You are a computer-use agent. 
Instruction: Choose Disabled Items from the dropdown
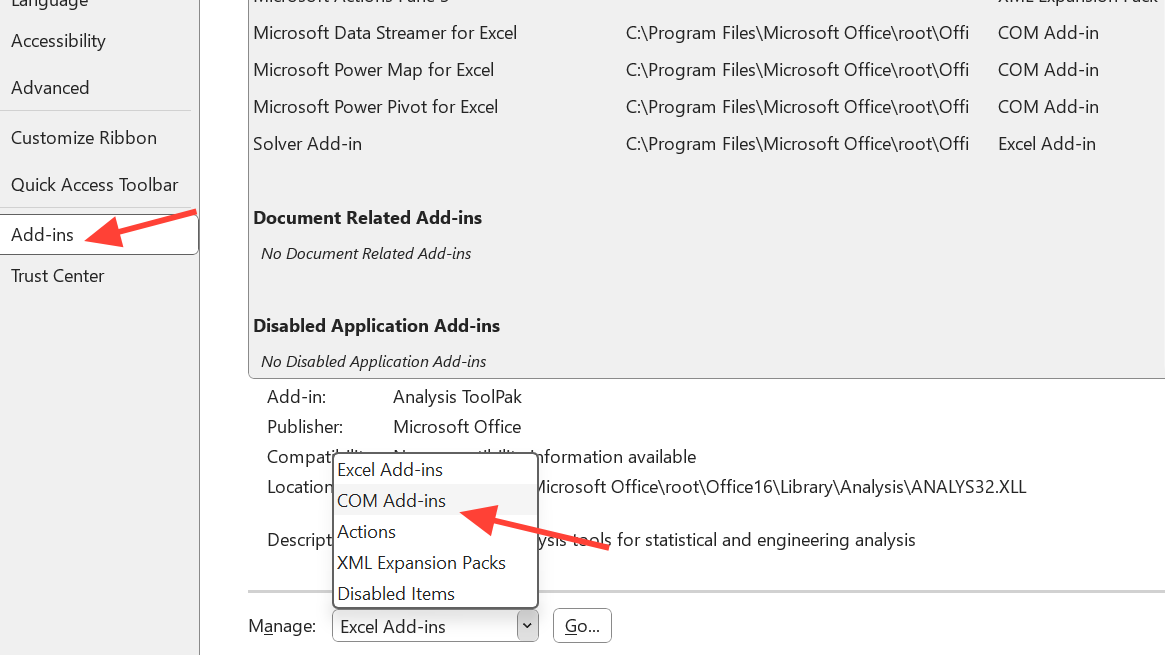pos(396,594)
